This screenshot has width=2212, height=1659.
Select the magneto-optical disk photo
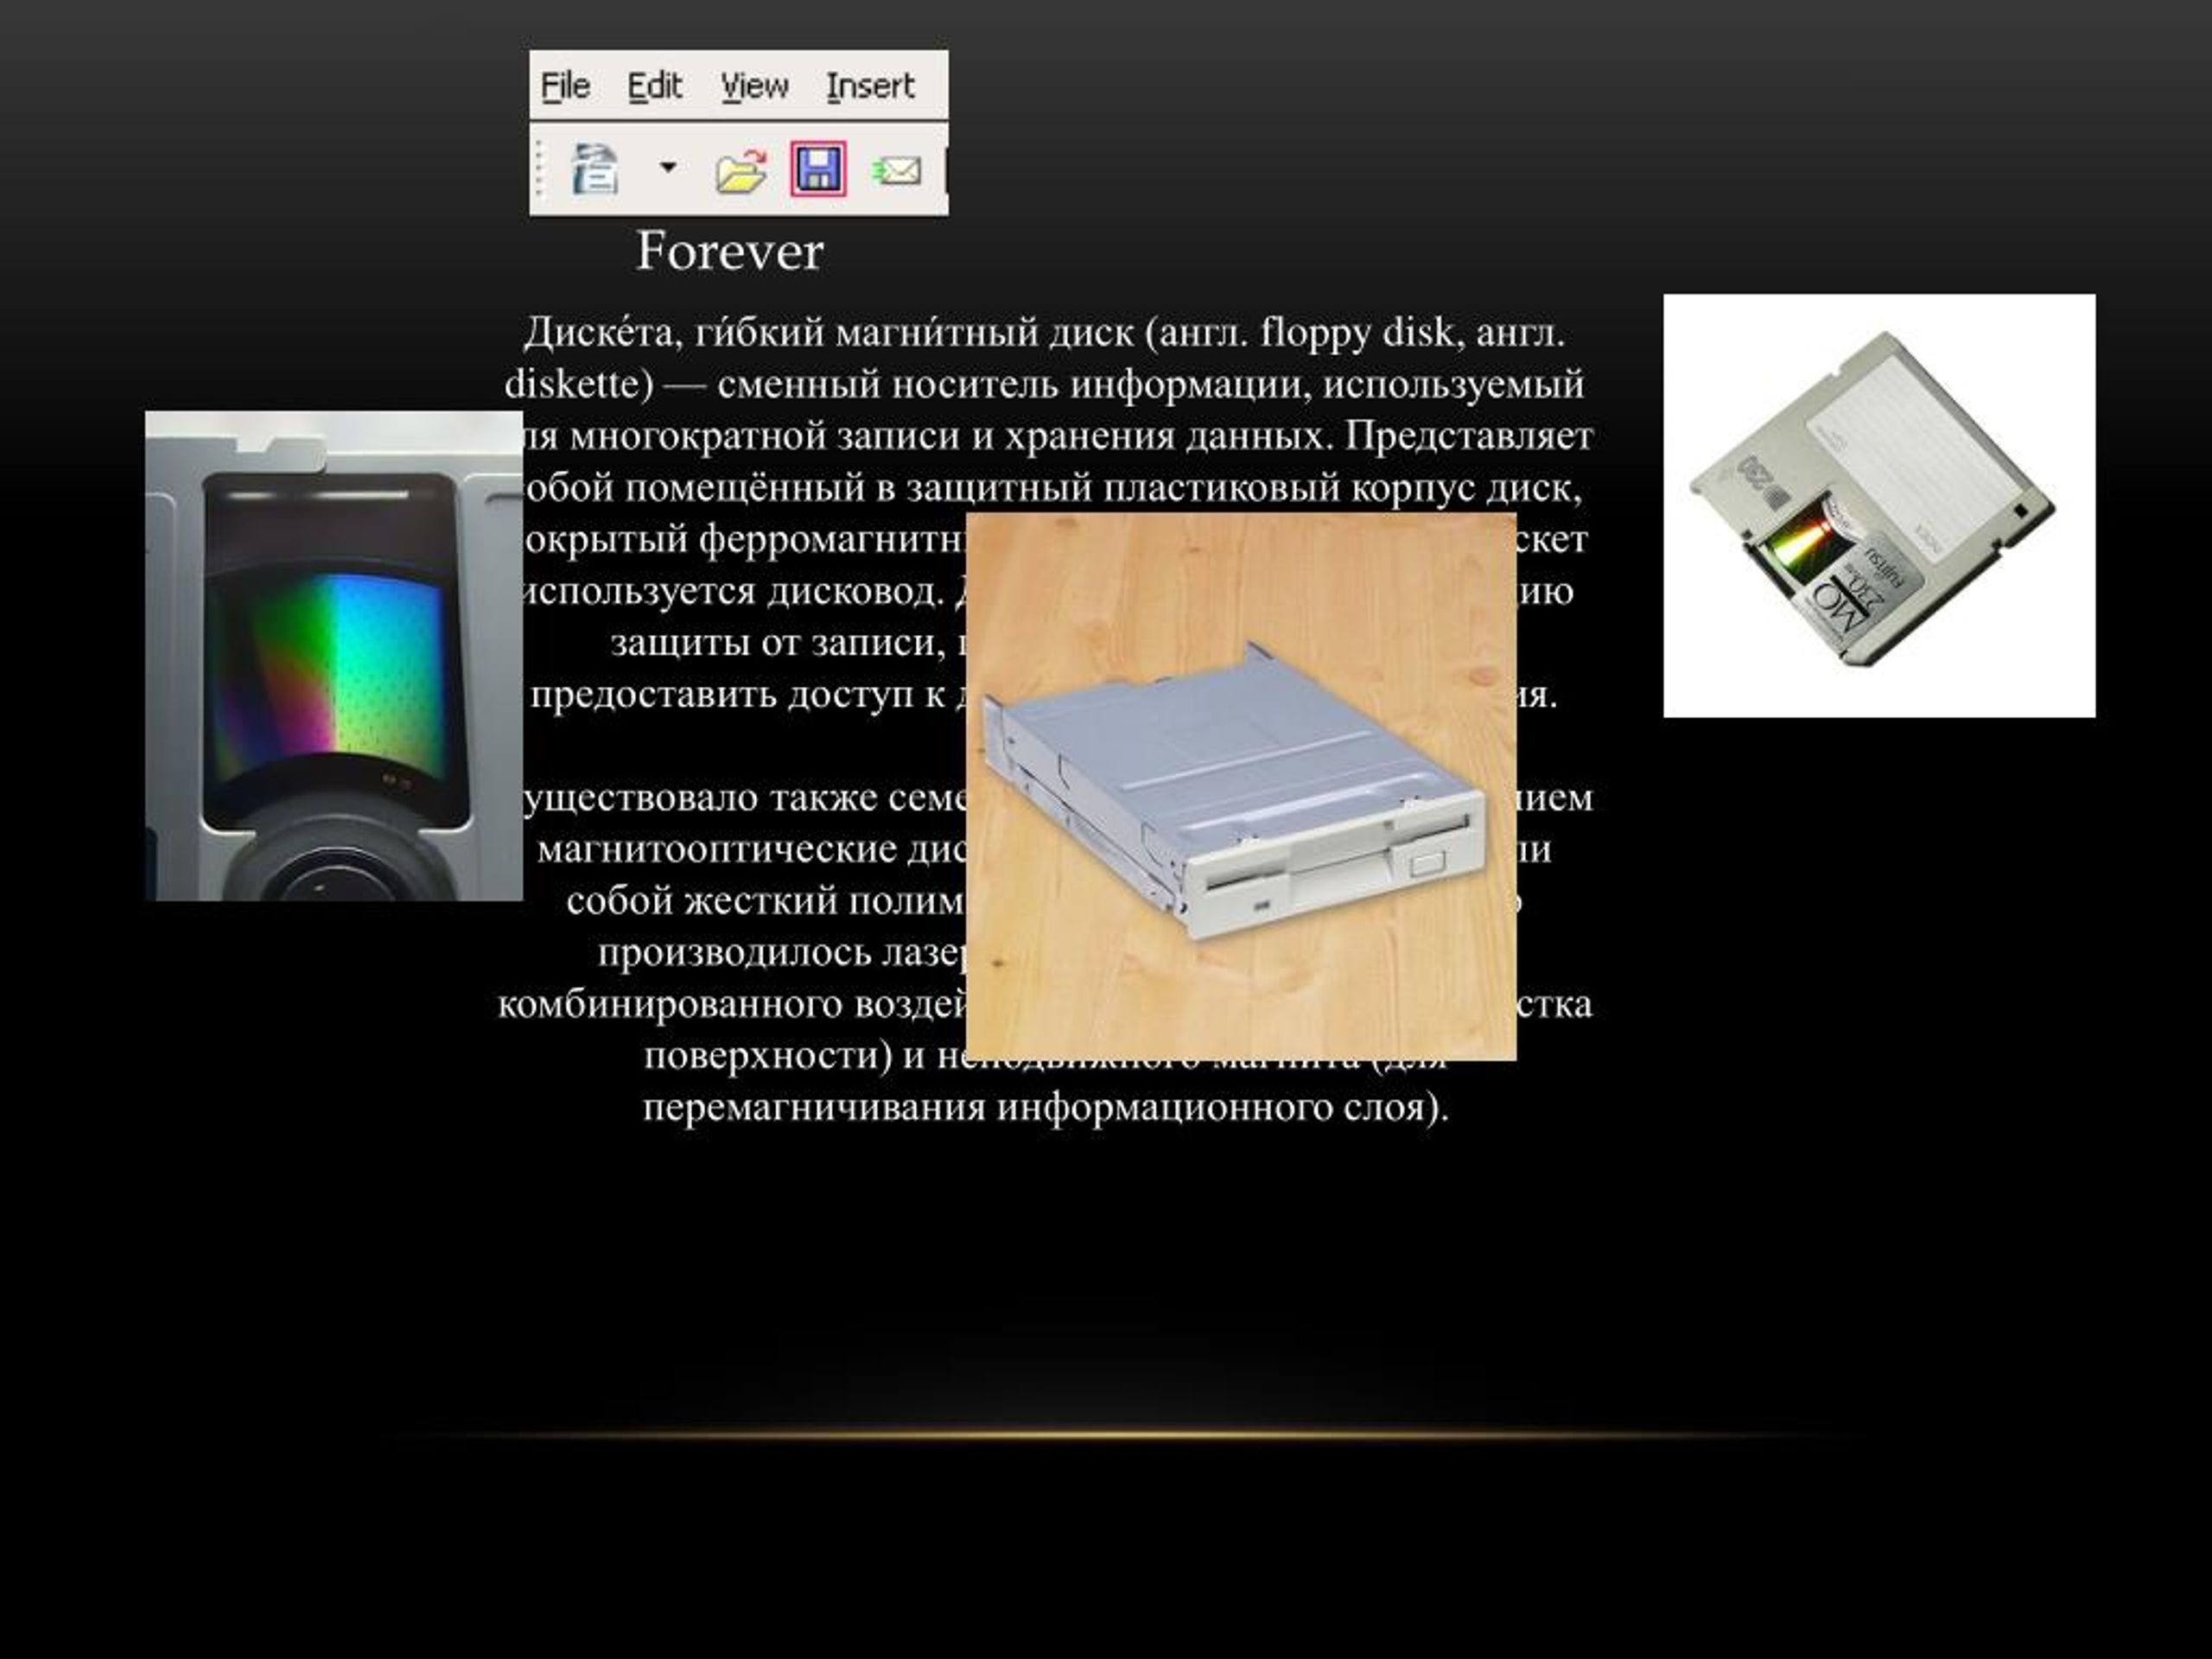(x=1879, y=505)
